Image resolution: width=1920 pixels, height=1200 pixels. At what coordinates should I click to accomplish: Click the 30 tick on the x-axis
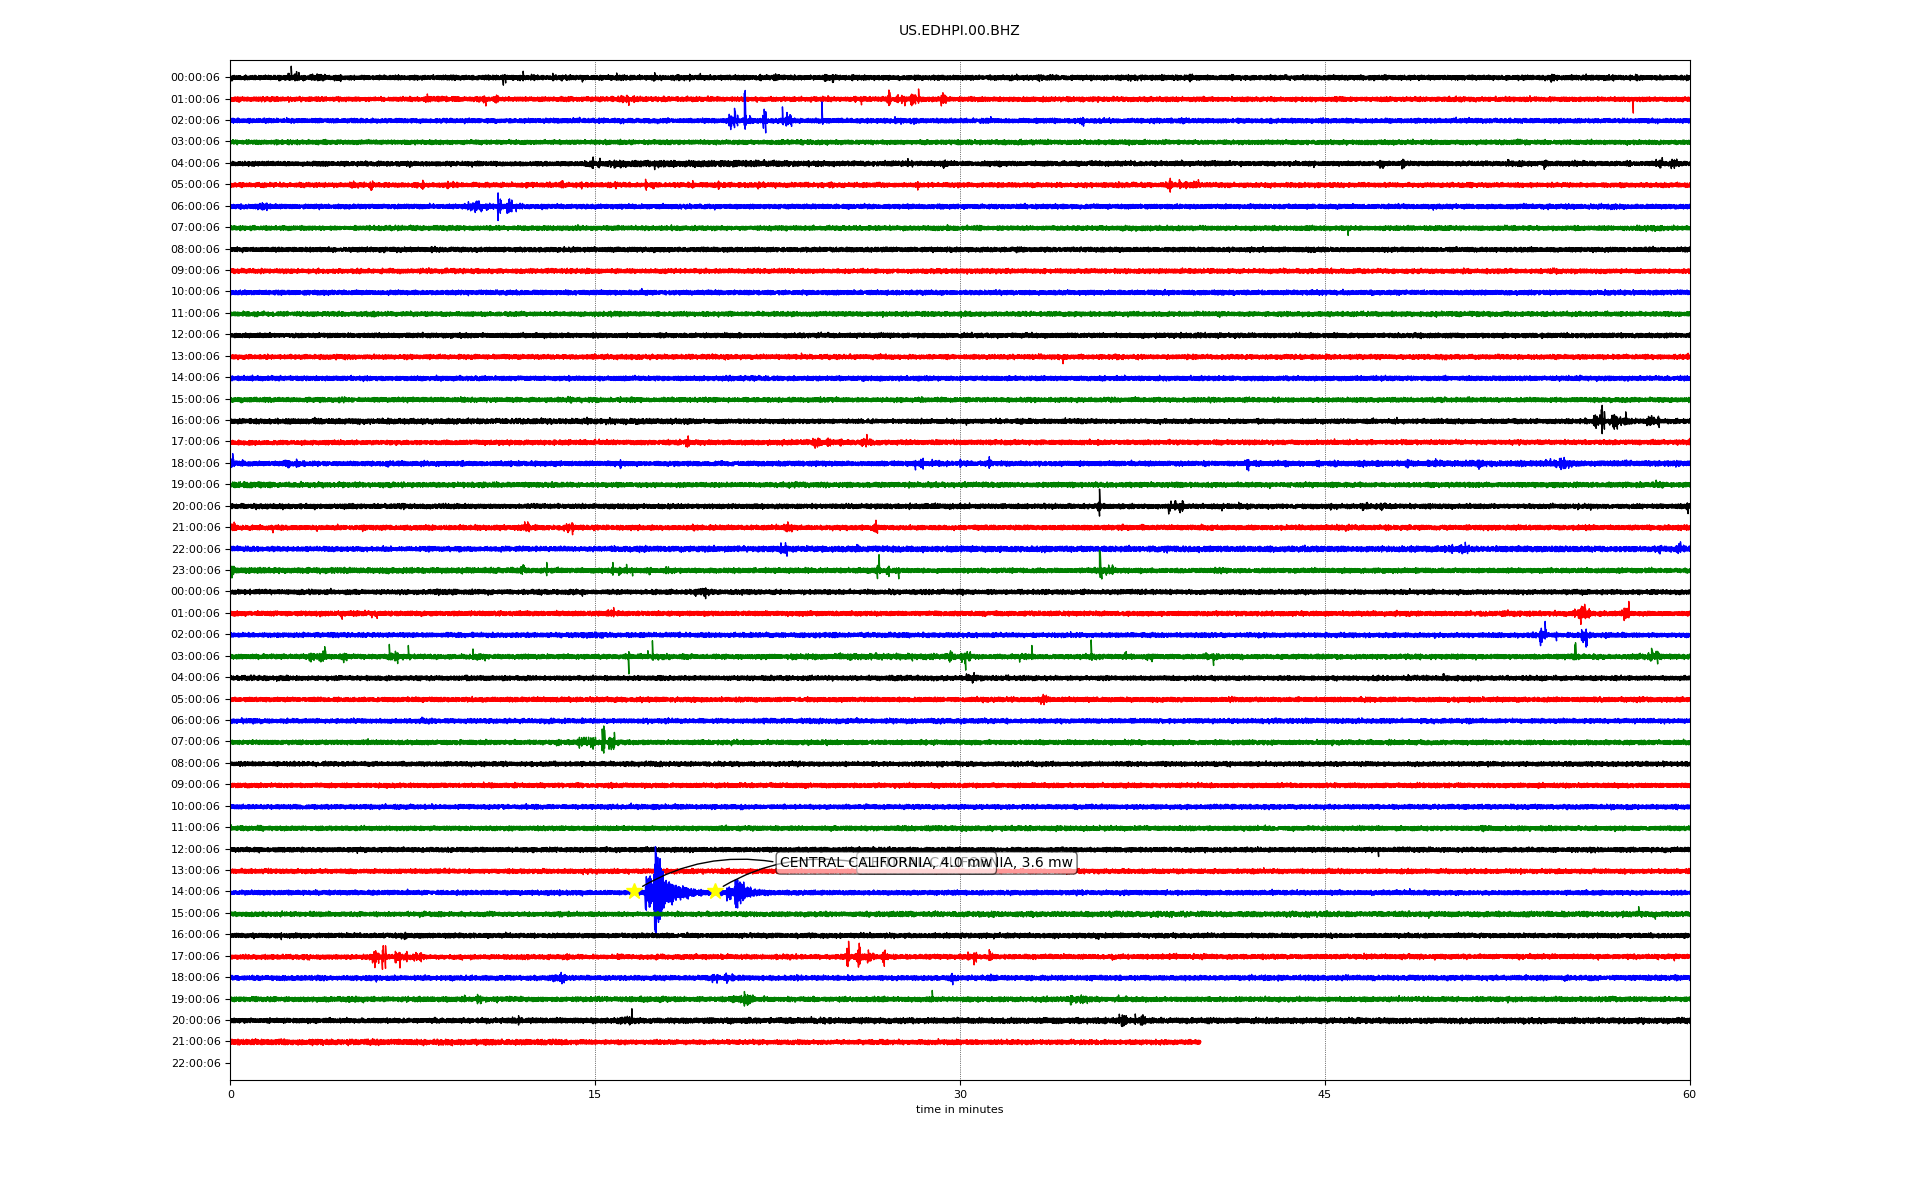click(960, 1094)
